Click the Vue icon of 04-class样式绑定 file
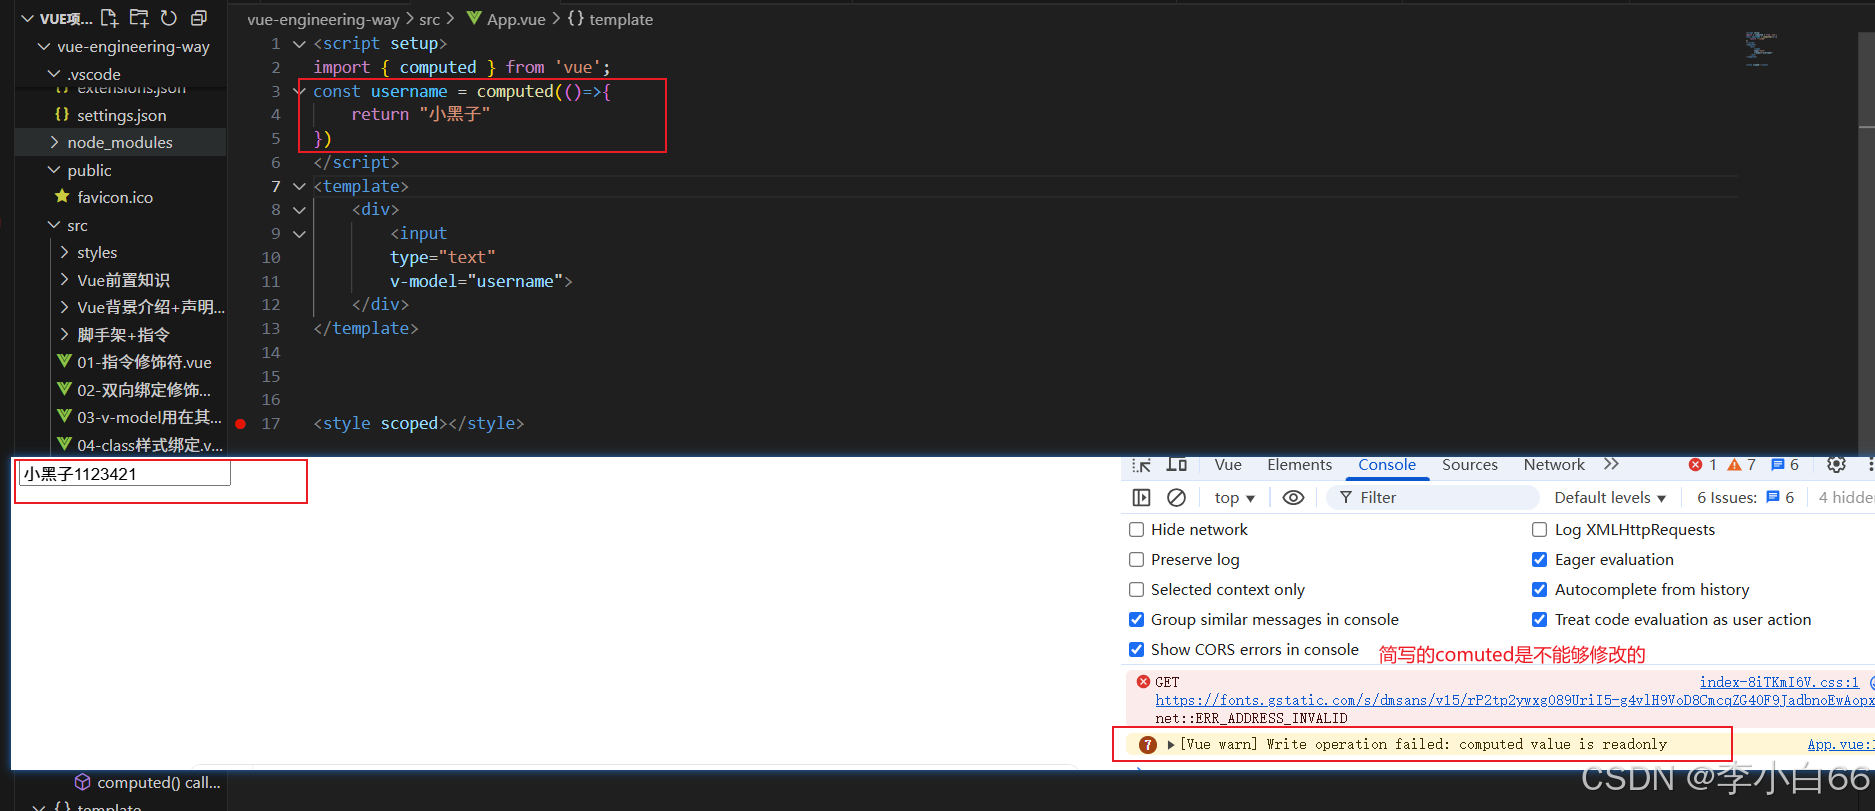 click(64, 444)
